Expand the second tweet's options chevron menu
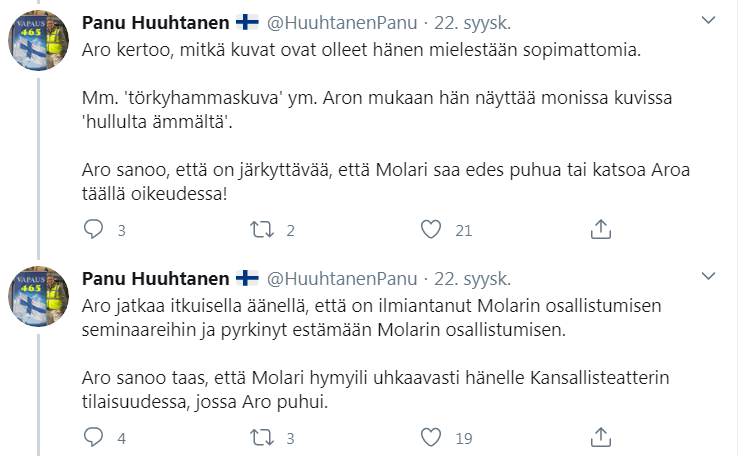 [x=708, y=275]
